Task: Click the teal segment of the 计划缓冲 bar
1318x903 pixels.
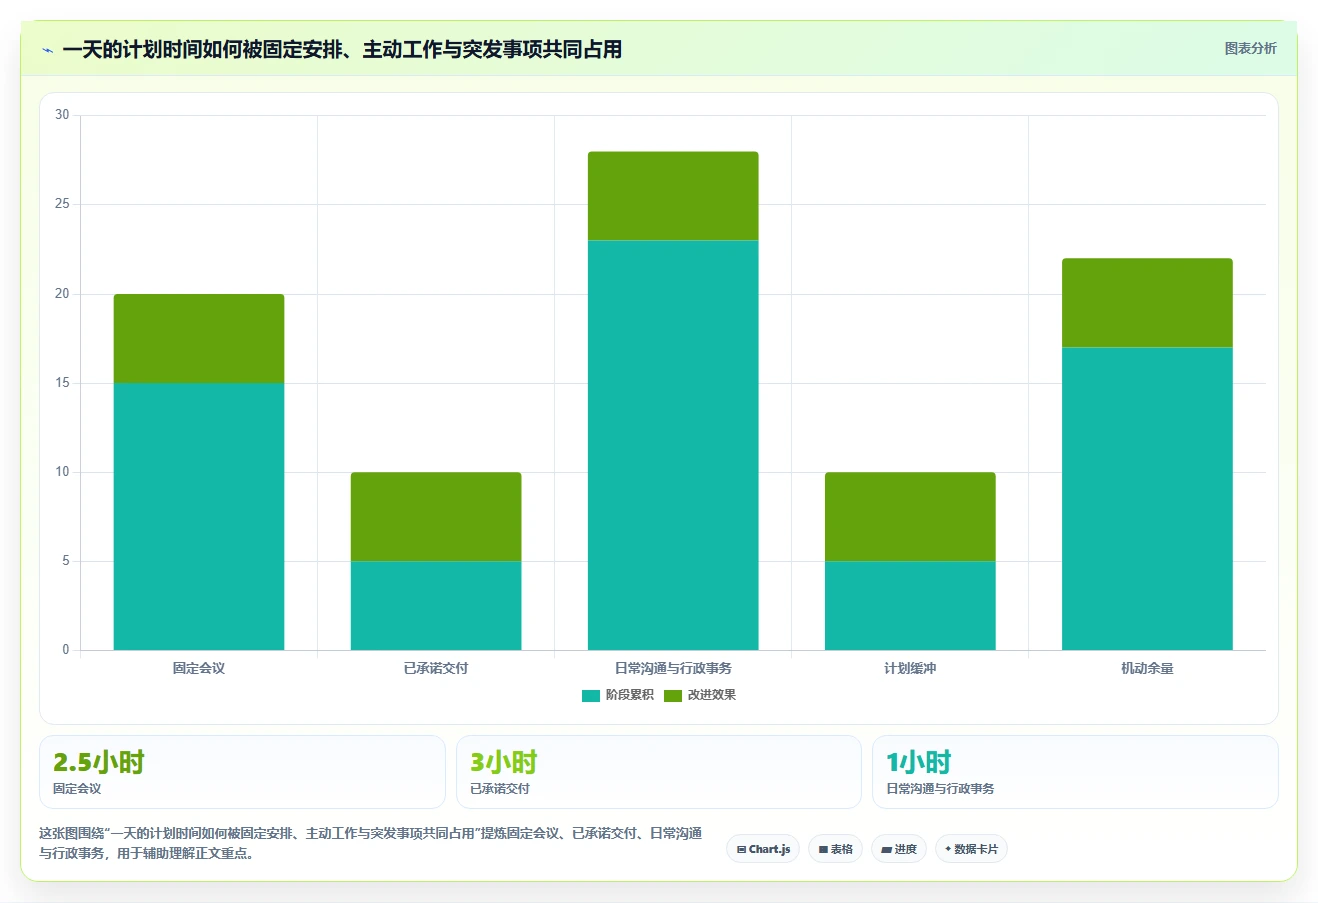Action: (910, 605)
